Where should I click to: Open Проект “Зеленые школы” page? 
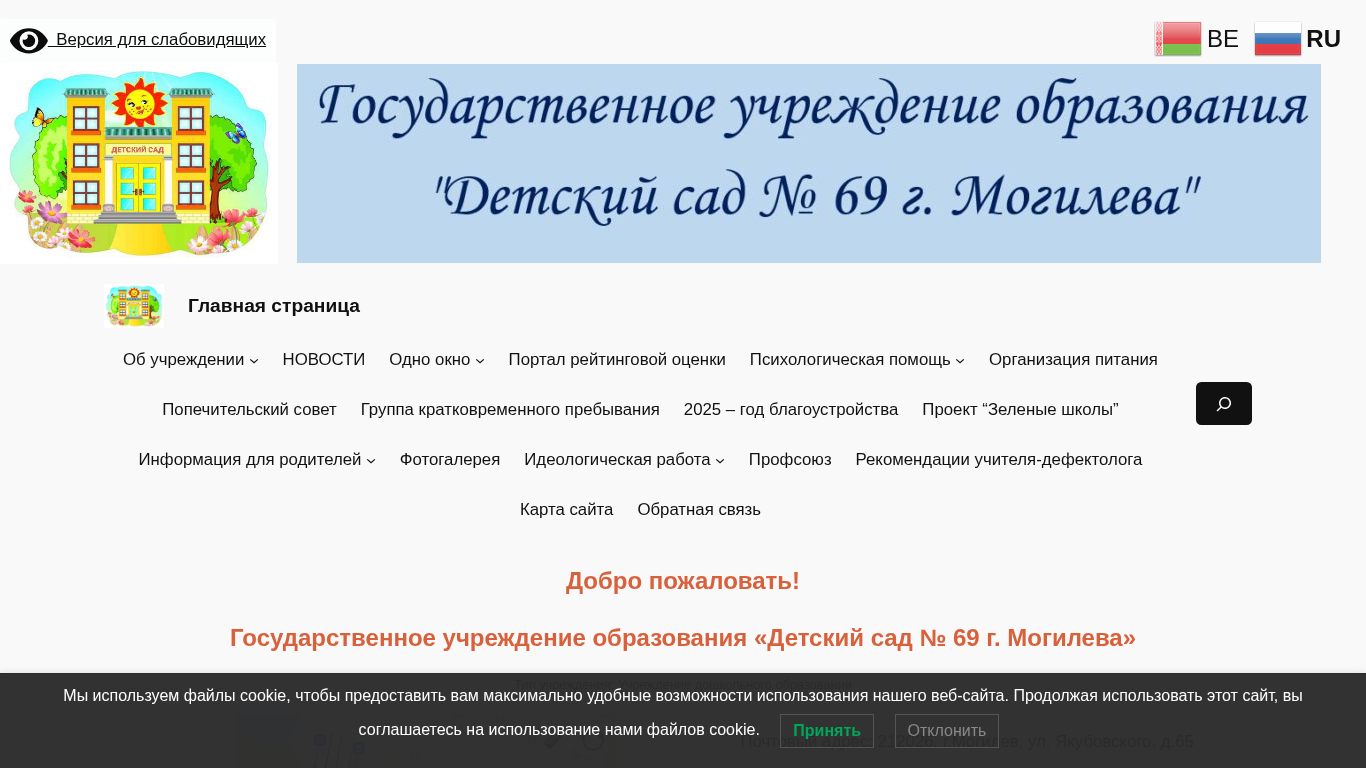pos(1020,410)
